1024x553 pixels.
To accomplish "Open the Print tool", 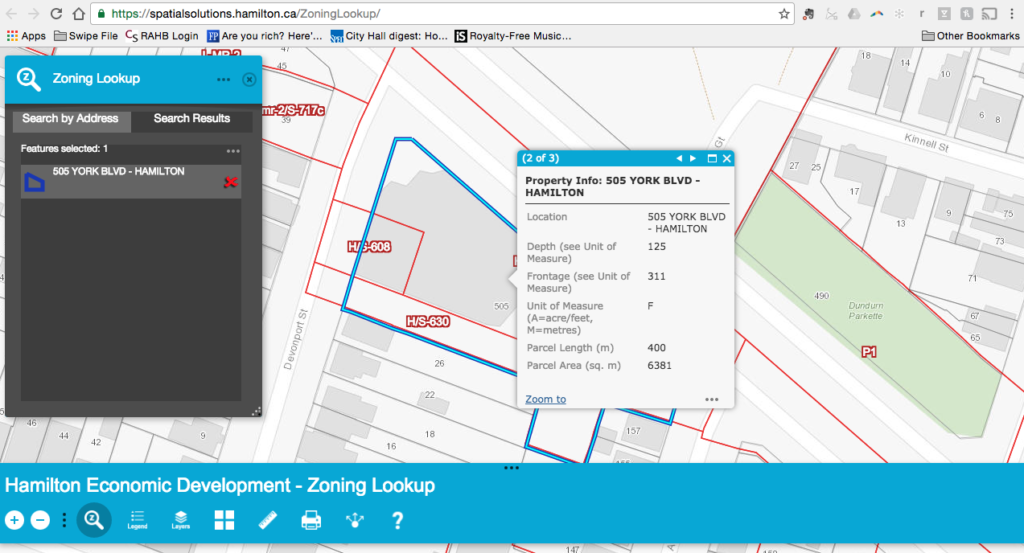I will (x=311, y=520).
